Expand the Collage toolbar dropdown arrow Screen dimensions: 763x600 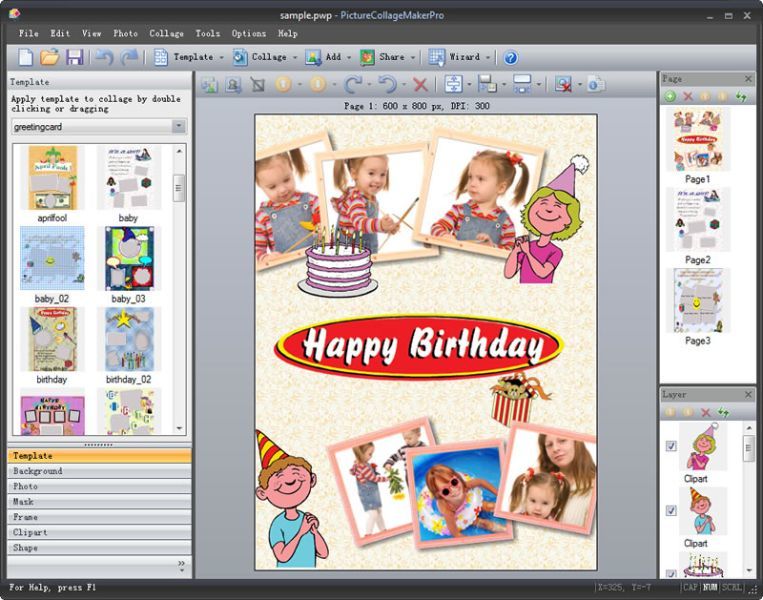[x=295, y=57]
